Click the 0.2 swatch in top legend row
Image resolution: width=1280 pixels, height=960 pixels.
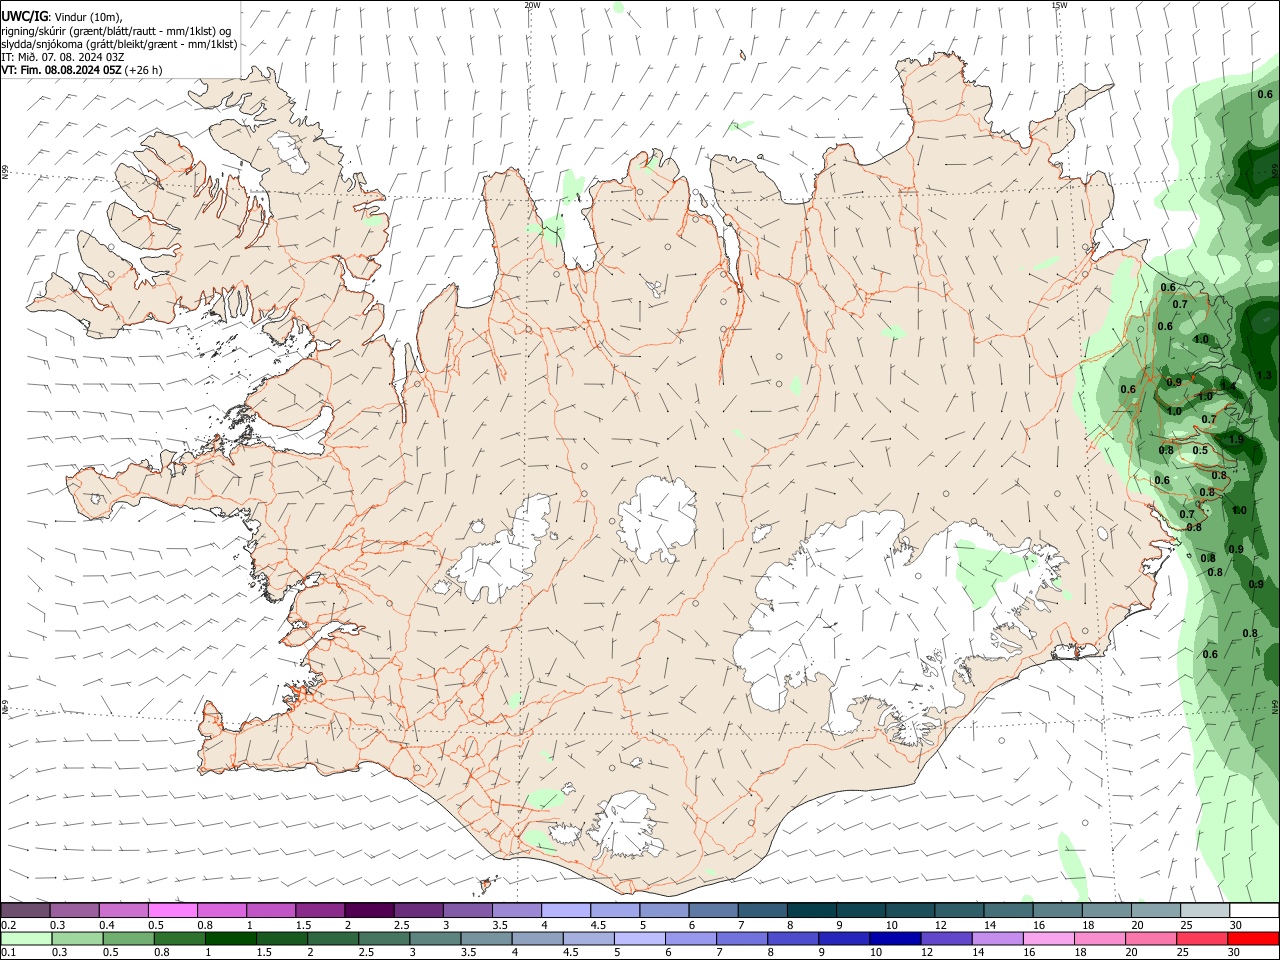25,910
